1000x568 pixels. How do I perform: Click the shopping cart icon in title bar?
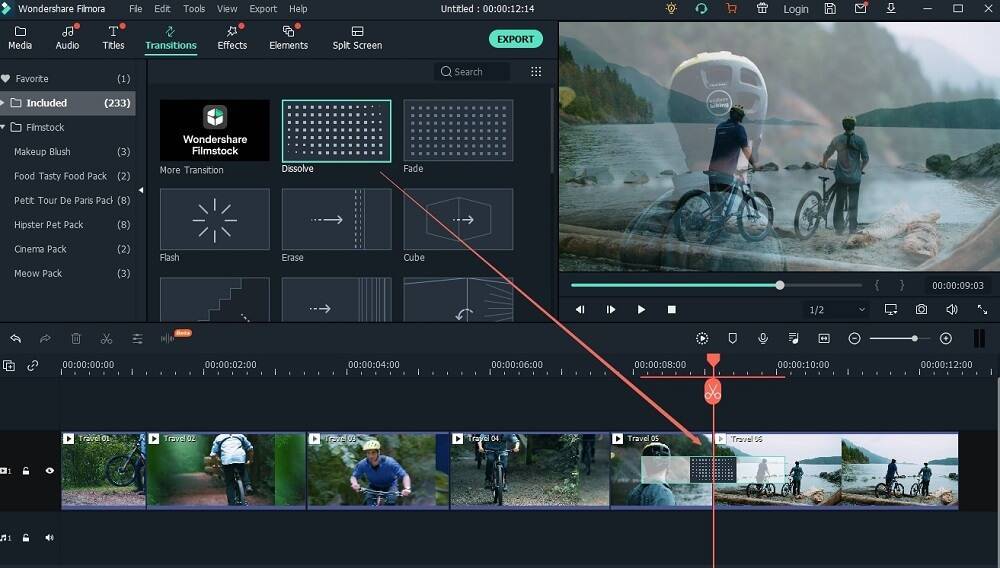[731, 9]
